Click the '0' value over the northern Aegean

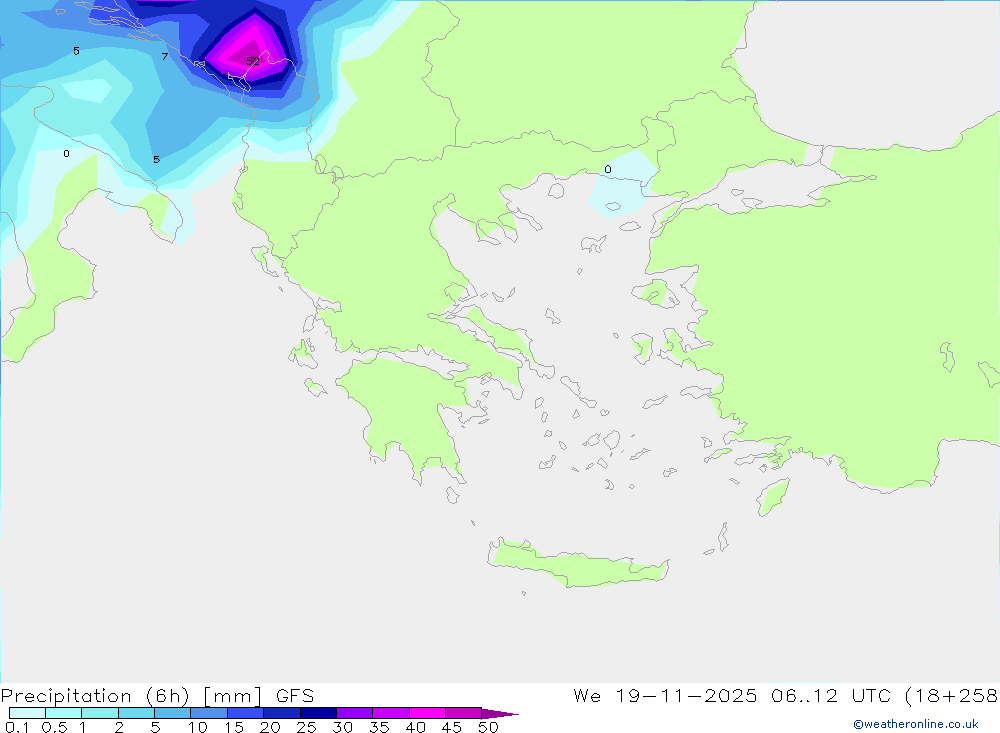tap(608, 169)
